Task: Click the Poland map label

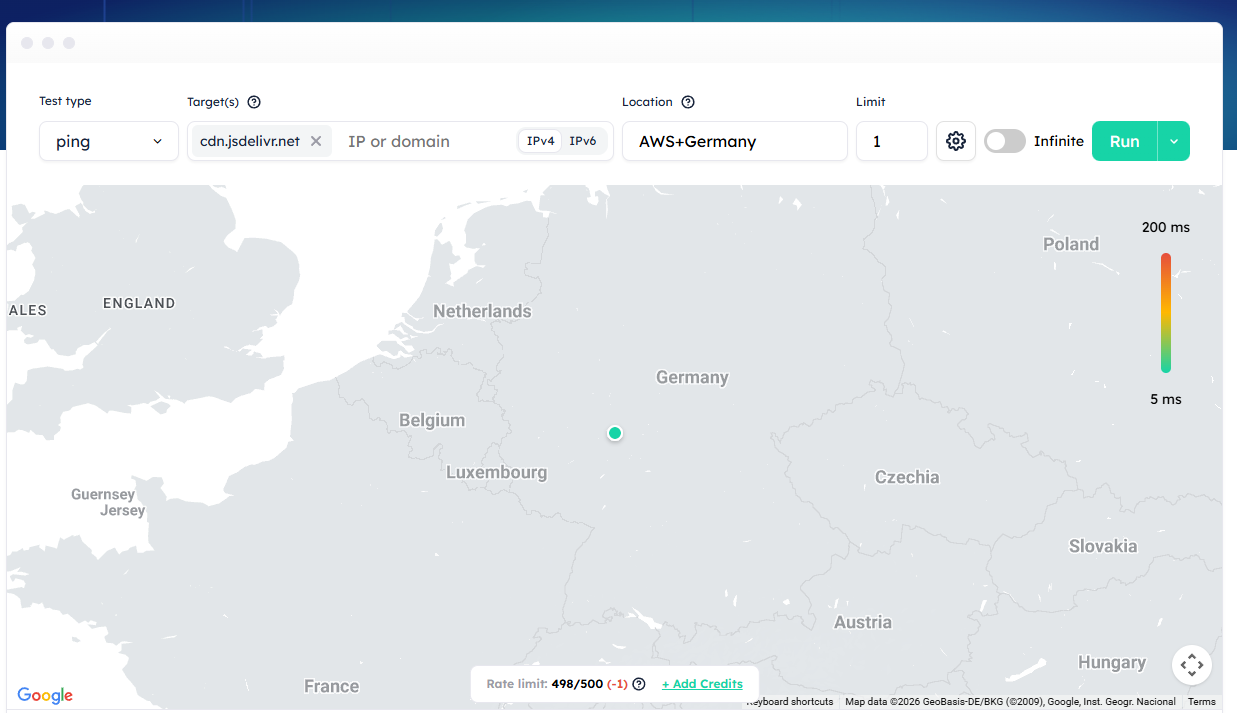Action: coord(1071,244)
